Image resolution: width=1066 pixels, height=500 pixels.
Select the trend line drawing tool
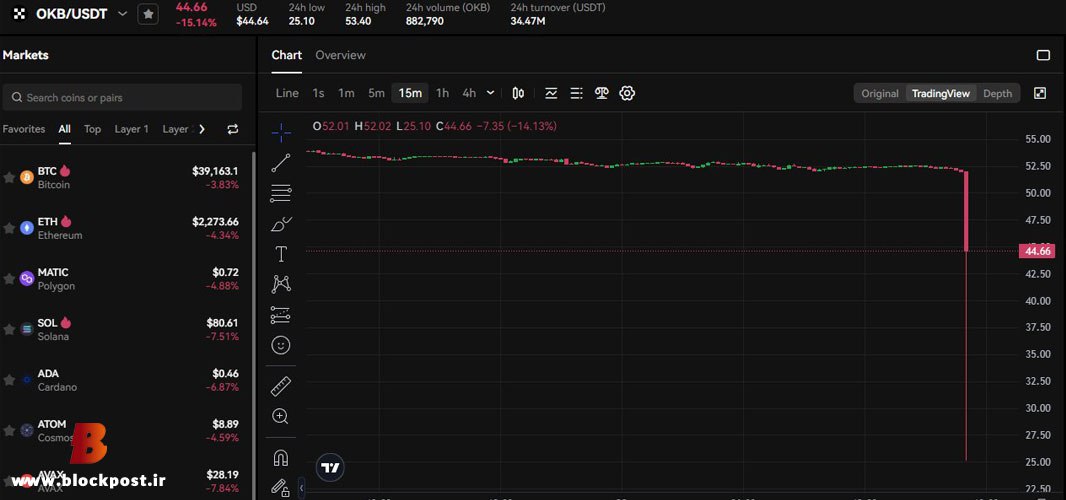click(281, 163)
